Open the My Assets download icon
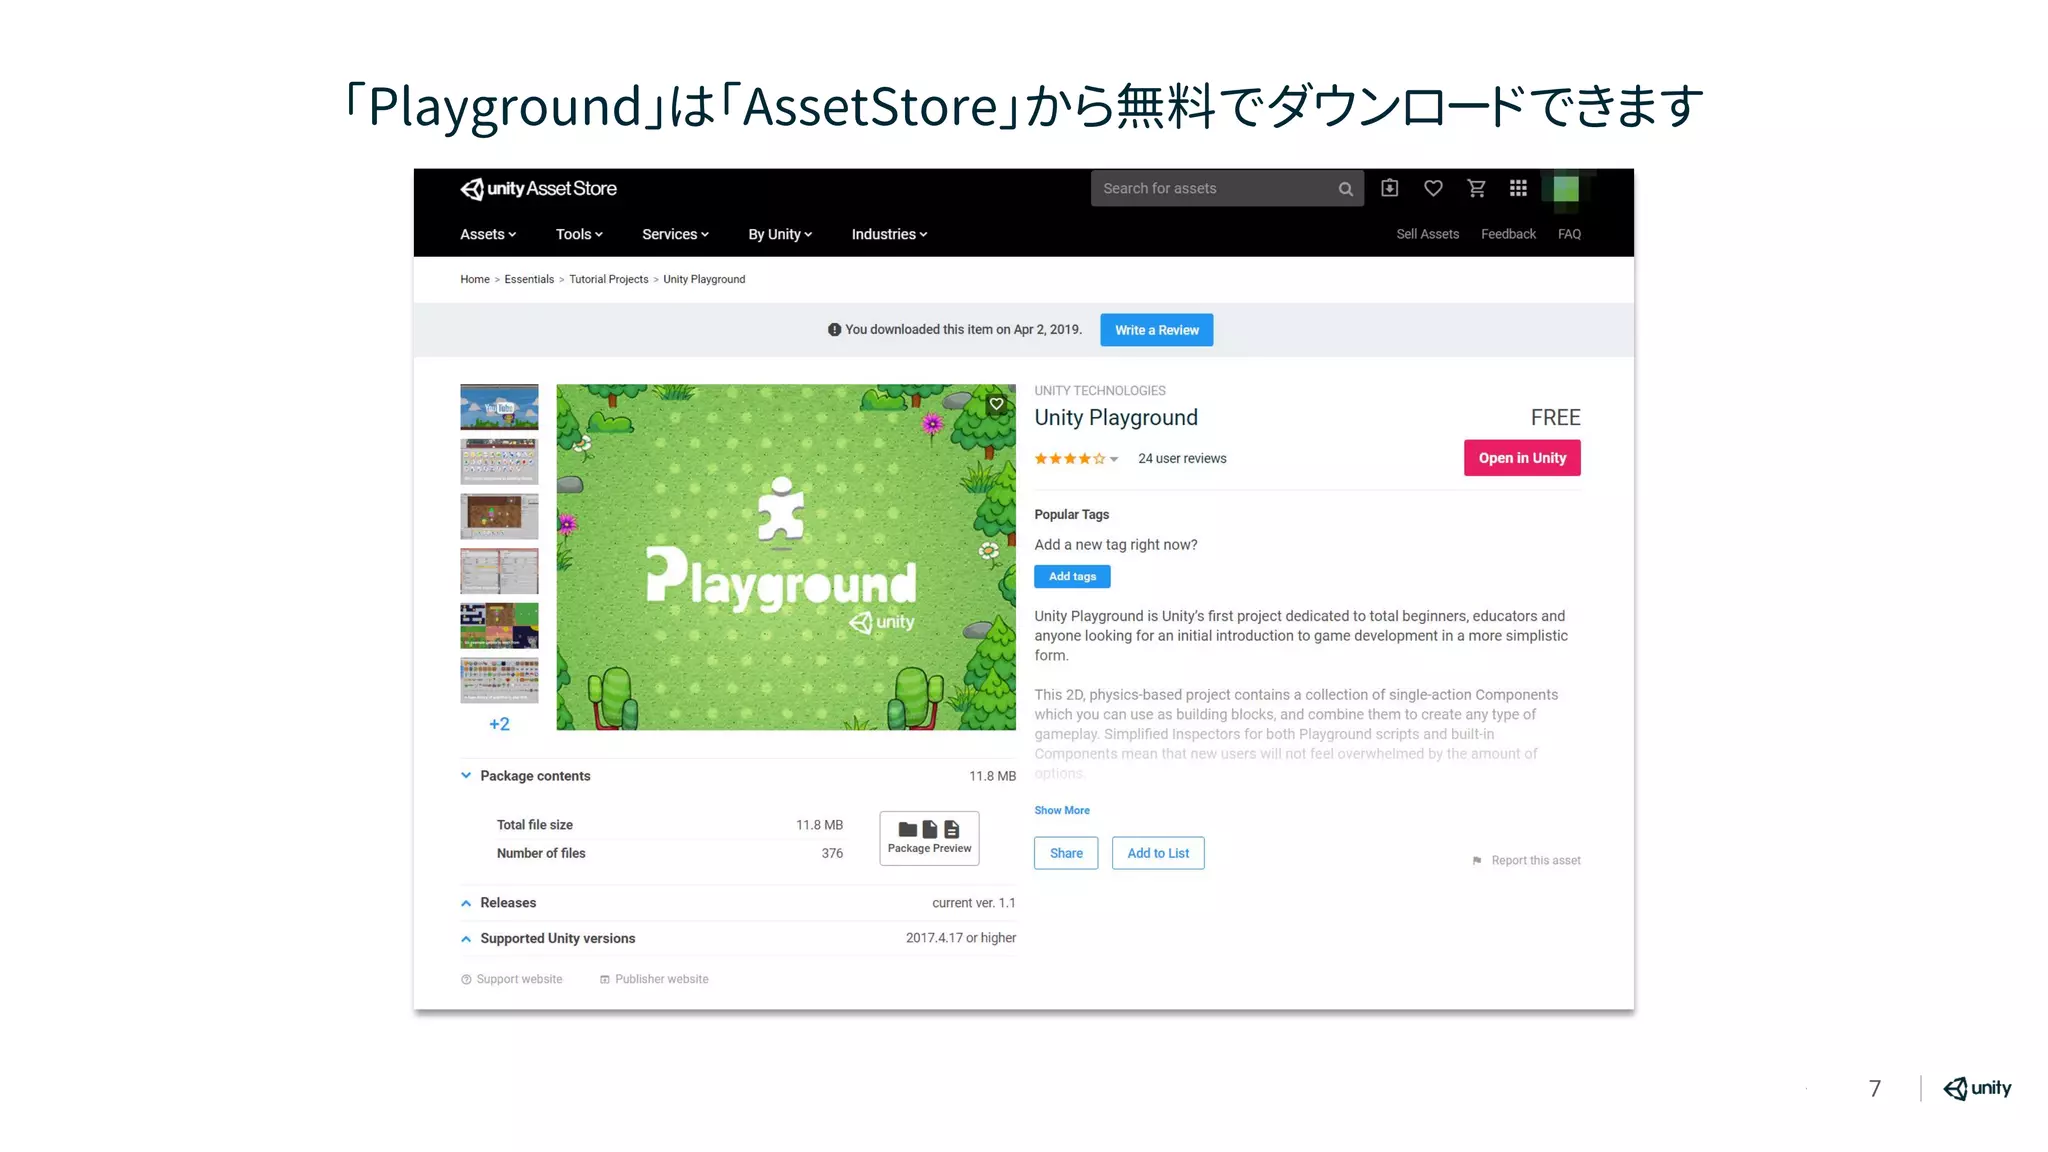 point(1389,188)
